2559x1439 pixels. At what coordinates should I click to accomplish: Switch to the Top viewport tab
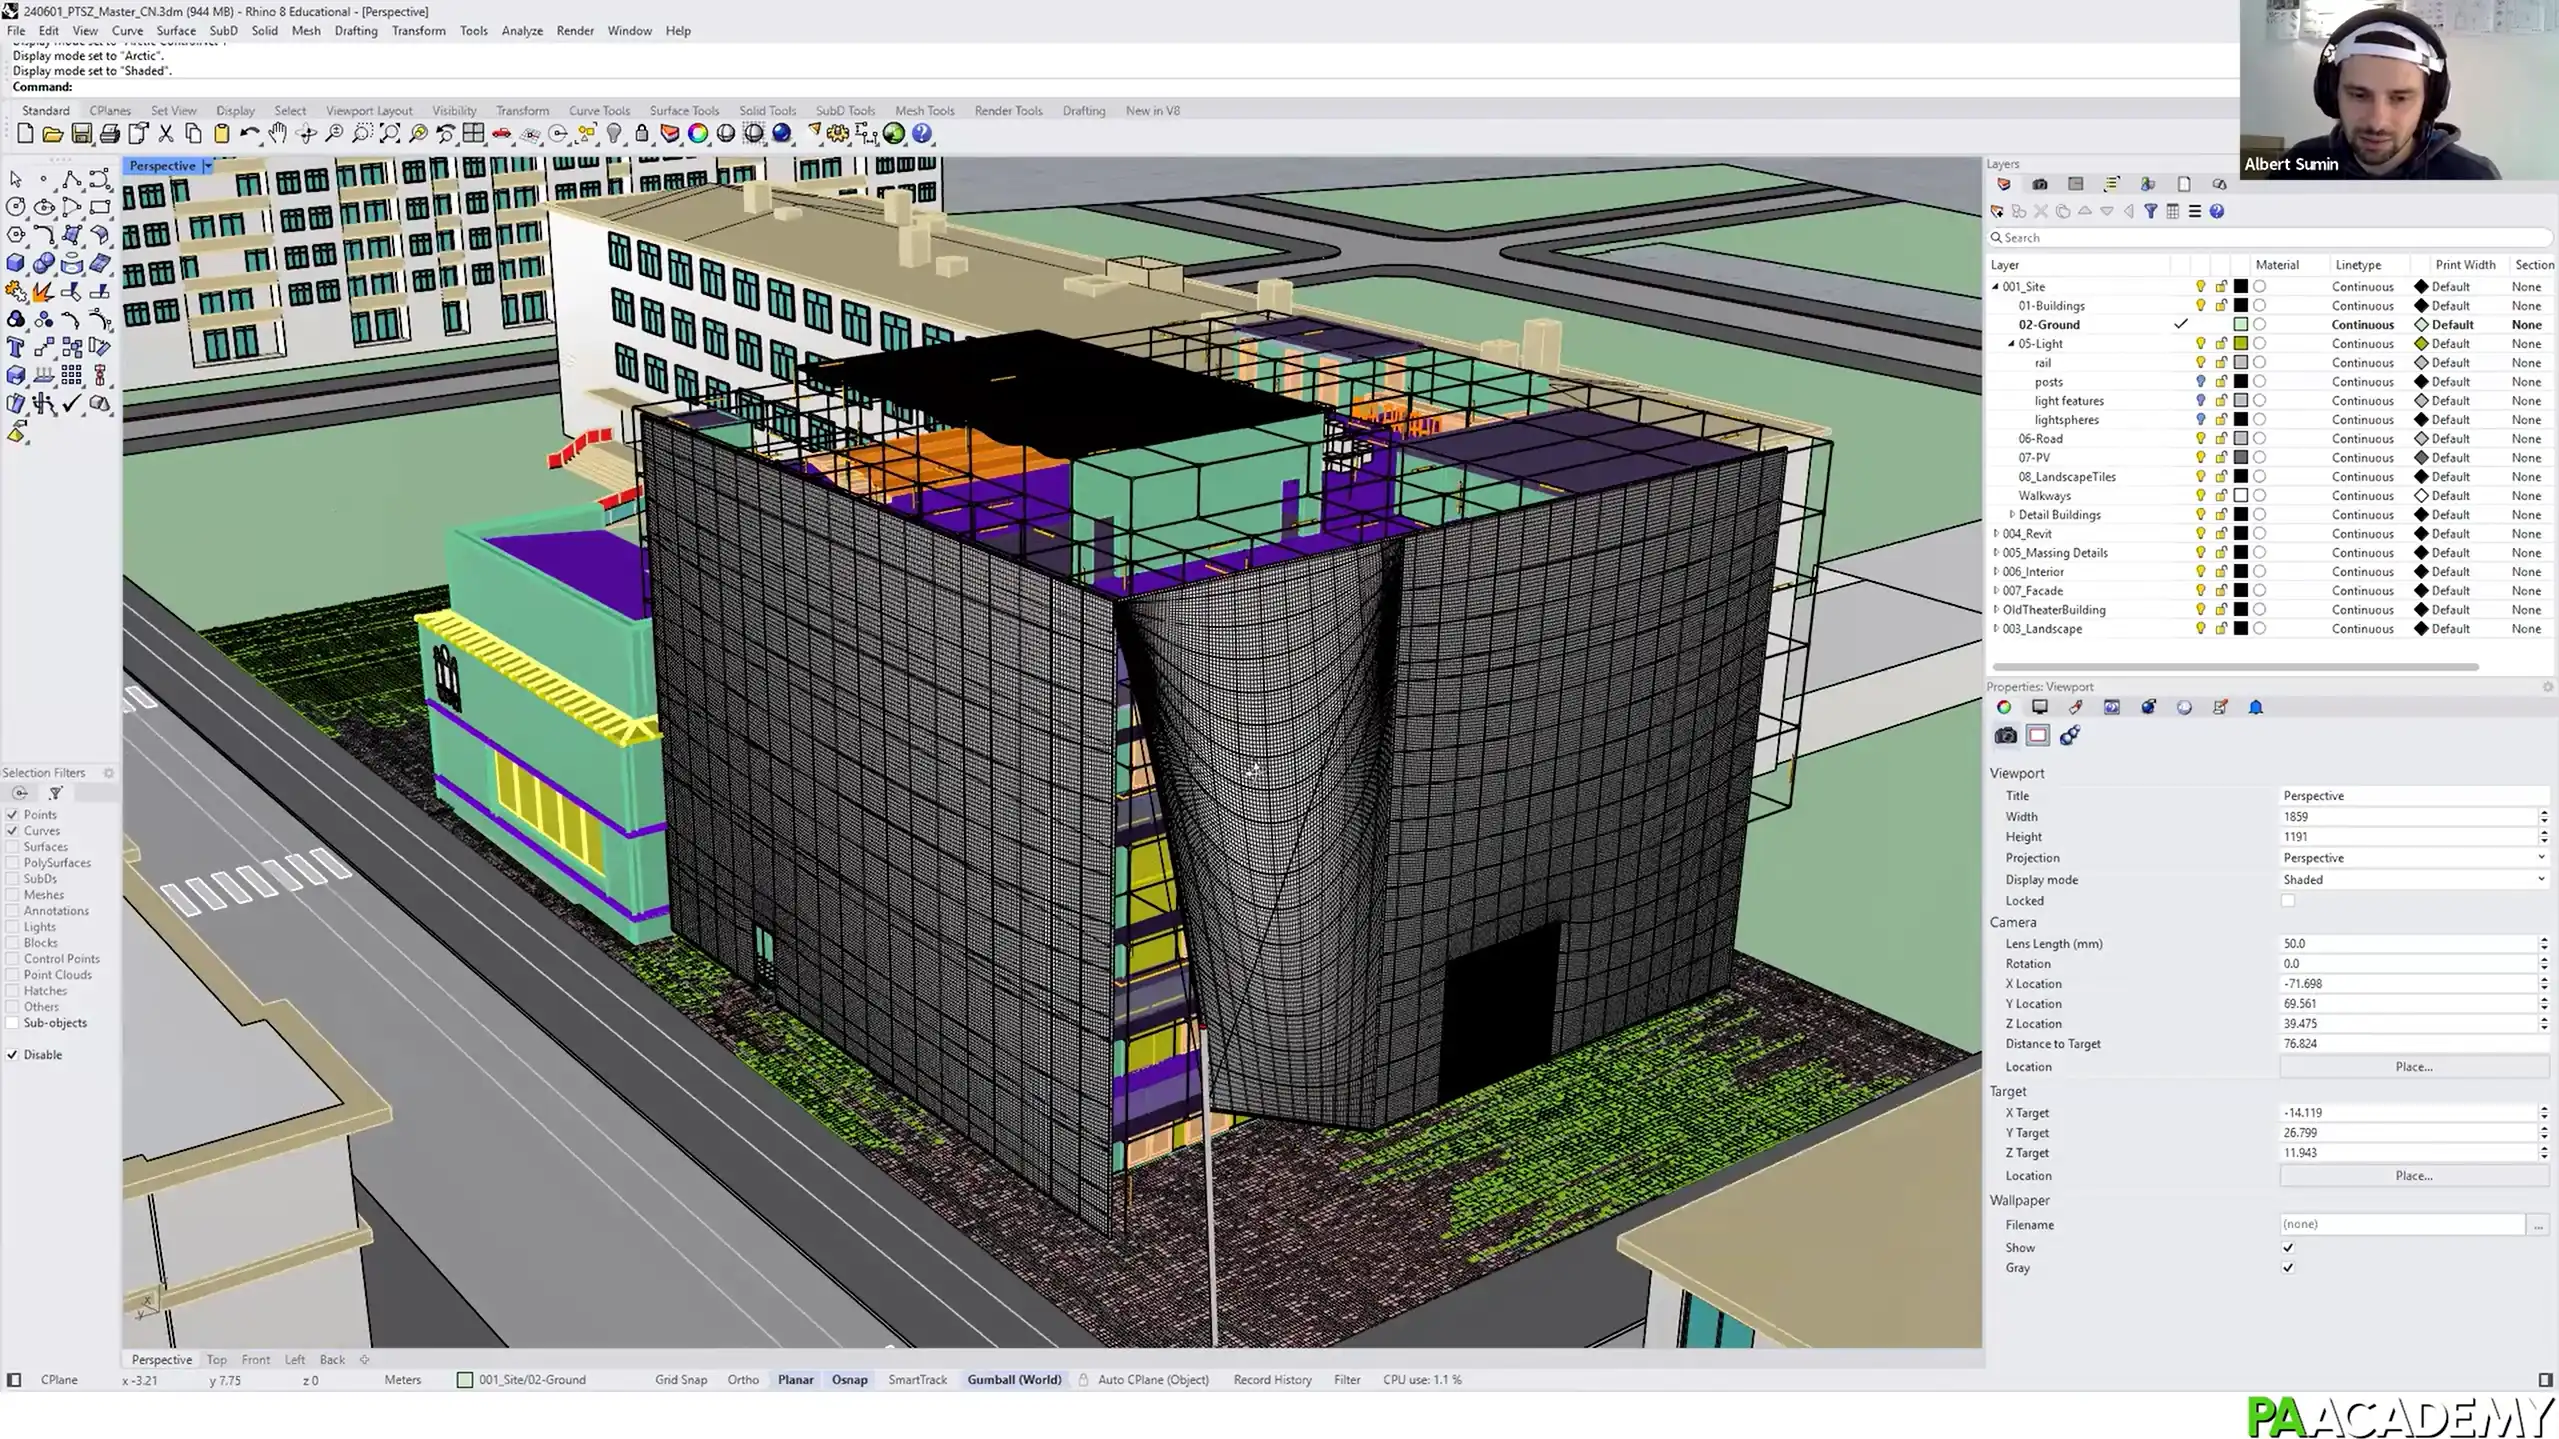point(216,1359)
